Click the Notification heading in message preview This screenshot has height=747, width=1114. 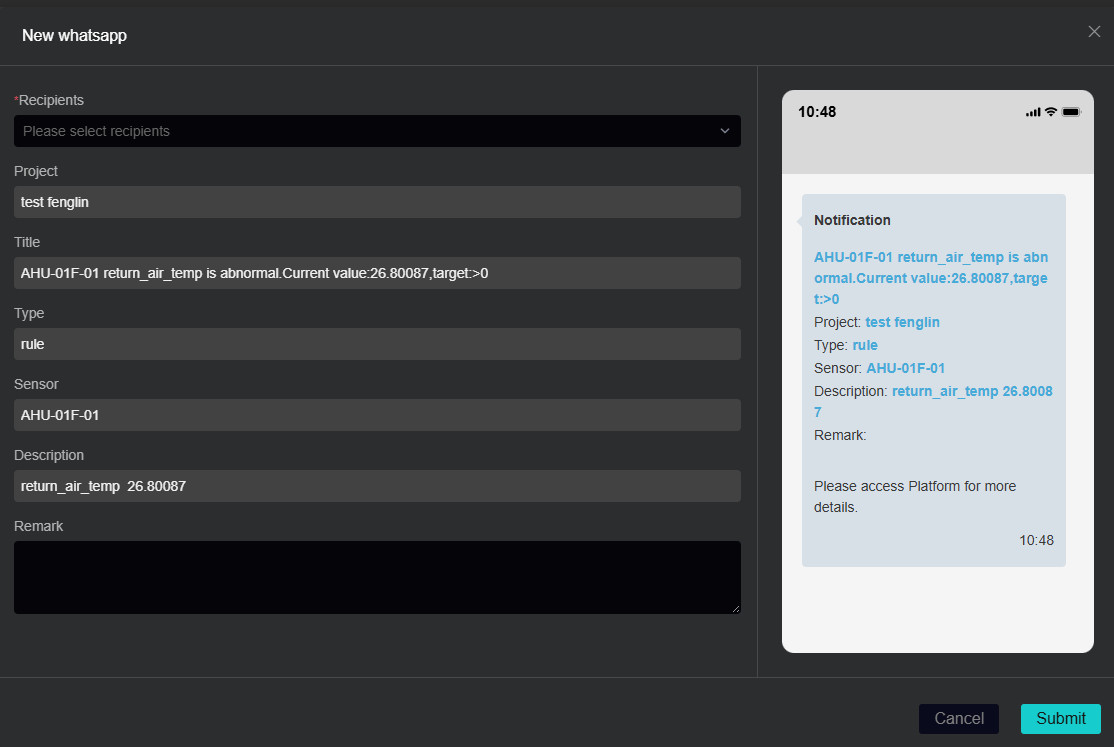pyautogui.click(x=852, y=220)
